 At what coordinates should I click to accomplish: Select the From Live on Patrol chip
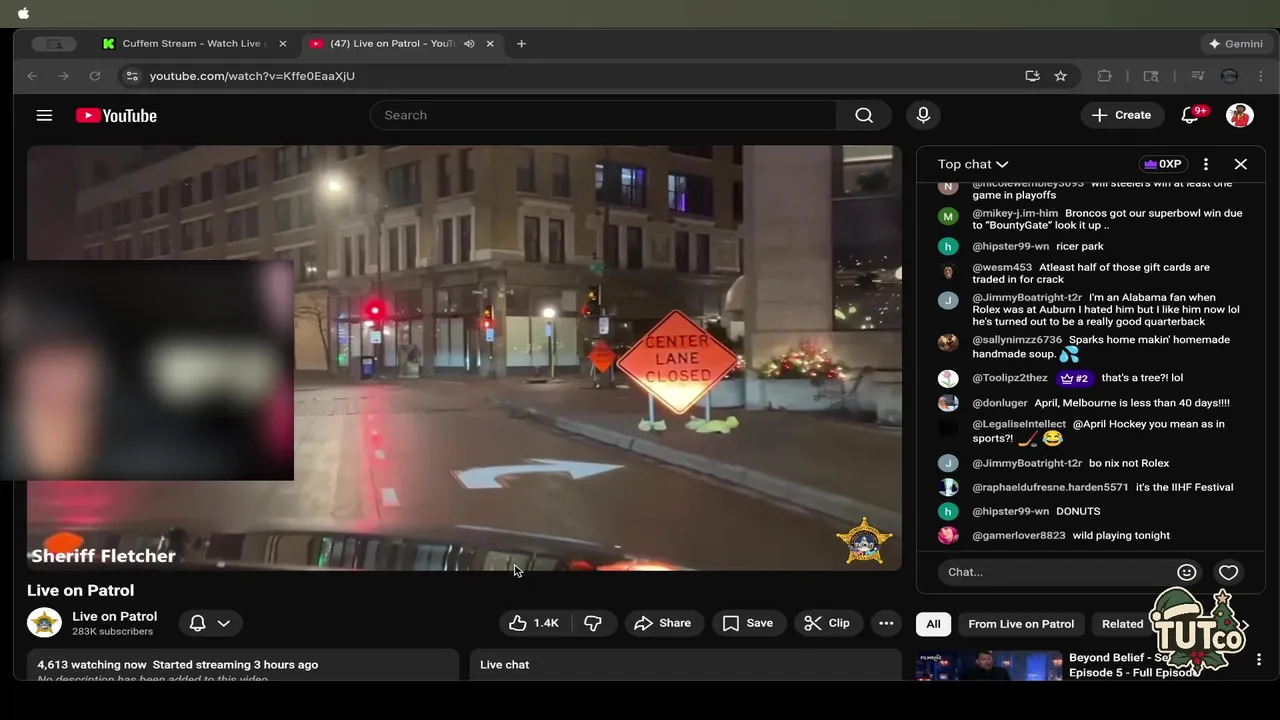point(1021,624)
